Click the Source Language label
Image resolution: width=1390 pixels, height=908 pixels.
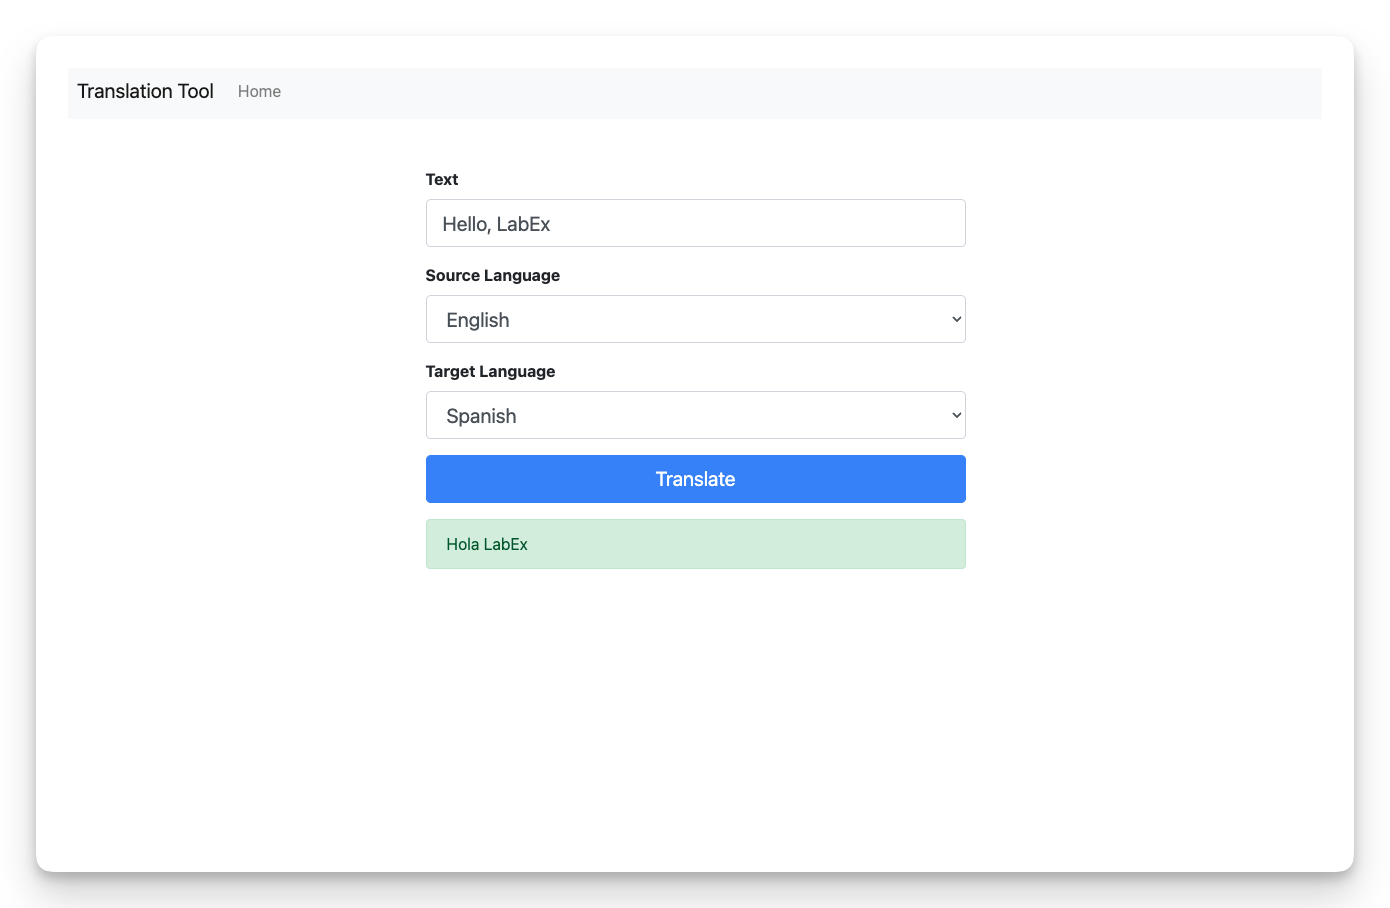492,275
